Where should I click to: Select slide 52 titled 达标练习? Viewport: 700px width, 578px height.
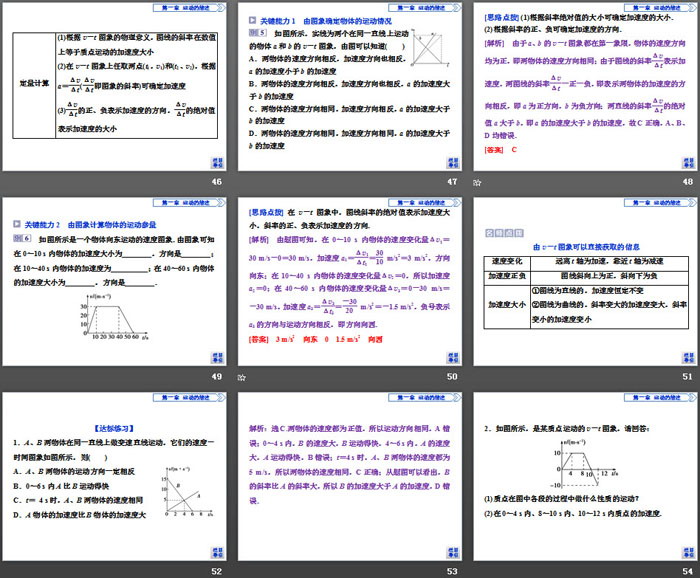point(115,476)
